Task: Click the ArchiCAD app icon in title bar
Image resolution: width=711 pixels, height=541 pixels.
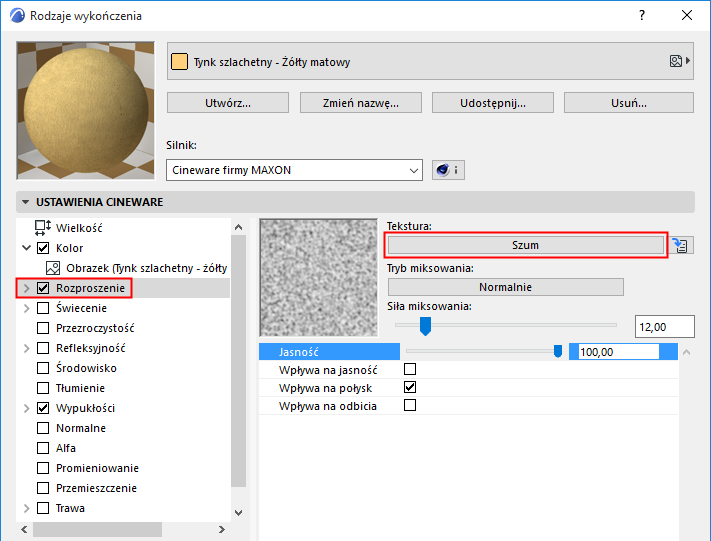Action: (x=17, y=15)
